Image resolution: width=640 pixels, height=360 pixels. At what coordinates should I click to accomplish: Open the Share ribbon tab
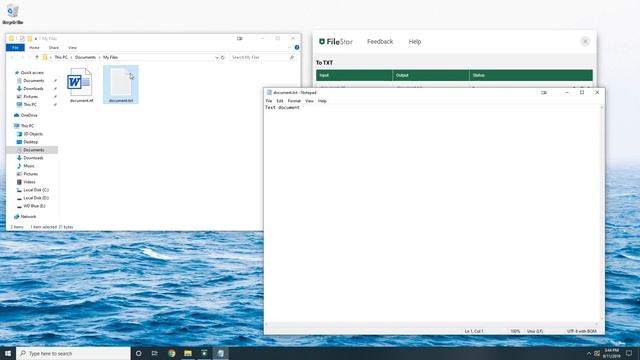pyautogui.click(x=53, y=48)
